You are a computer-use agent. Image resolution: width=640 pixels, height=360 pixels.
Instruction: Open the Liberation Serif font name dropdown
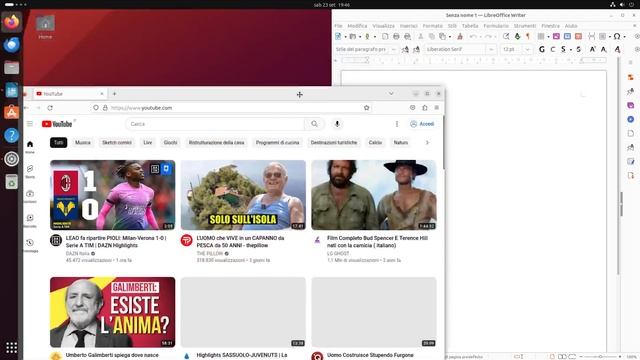point(491,49)
